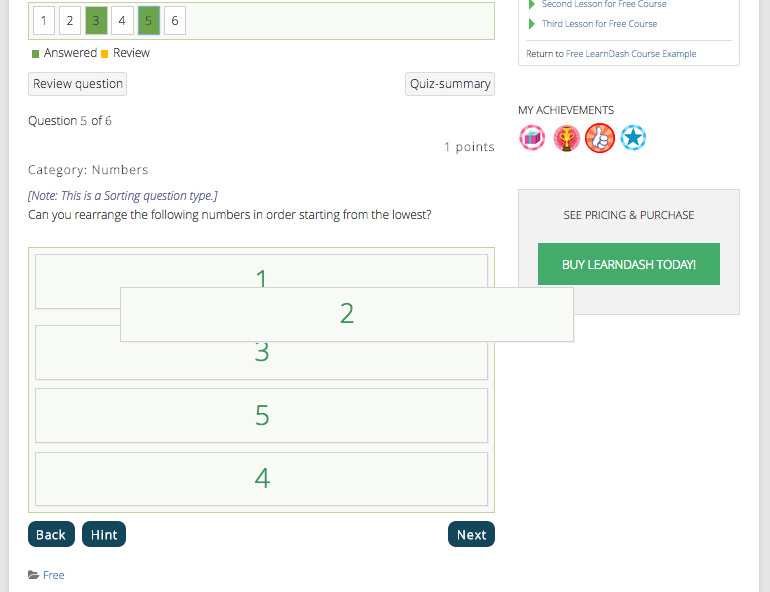
Task: Click the gold trophy achievement badge
Action: click(566, 138)
